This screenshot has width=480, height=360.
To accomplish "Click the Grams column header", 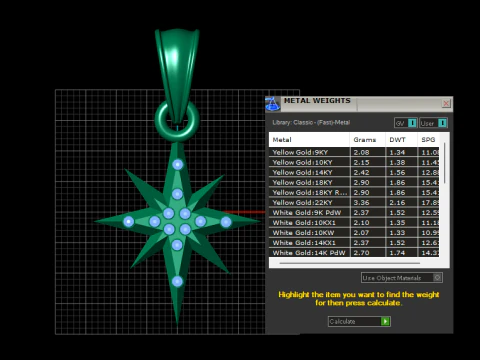I will (367, 140).
